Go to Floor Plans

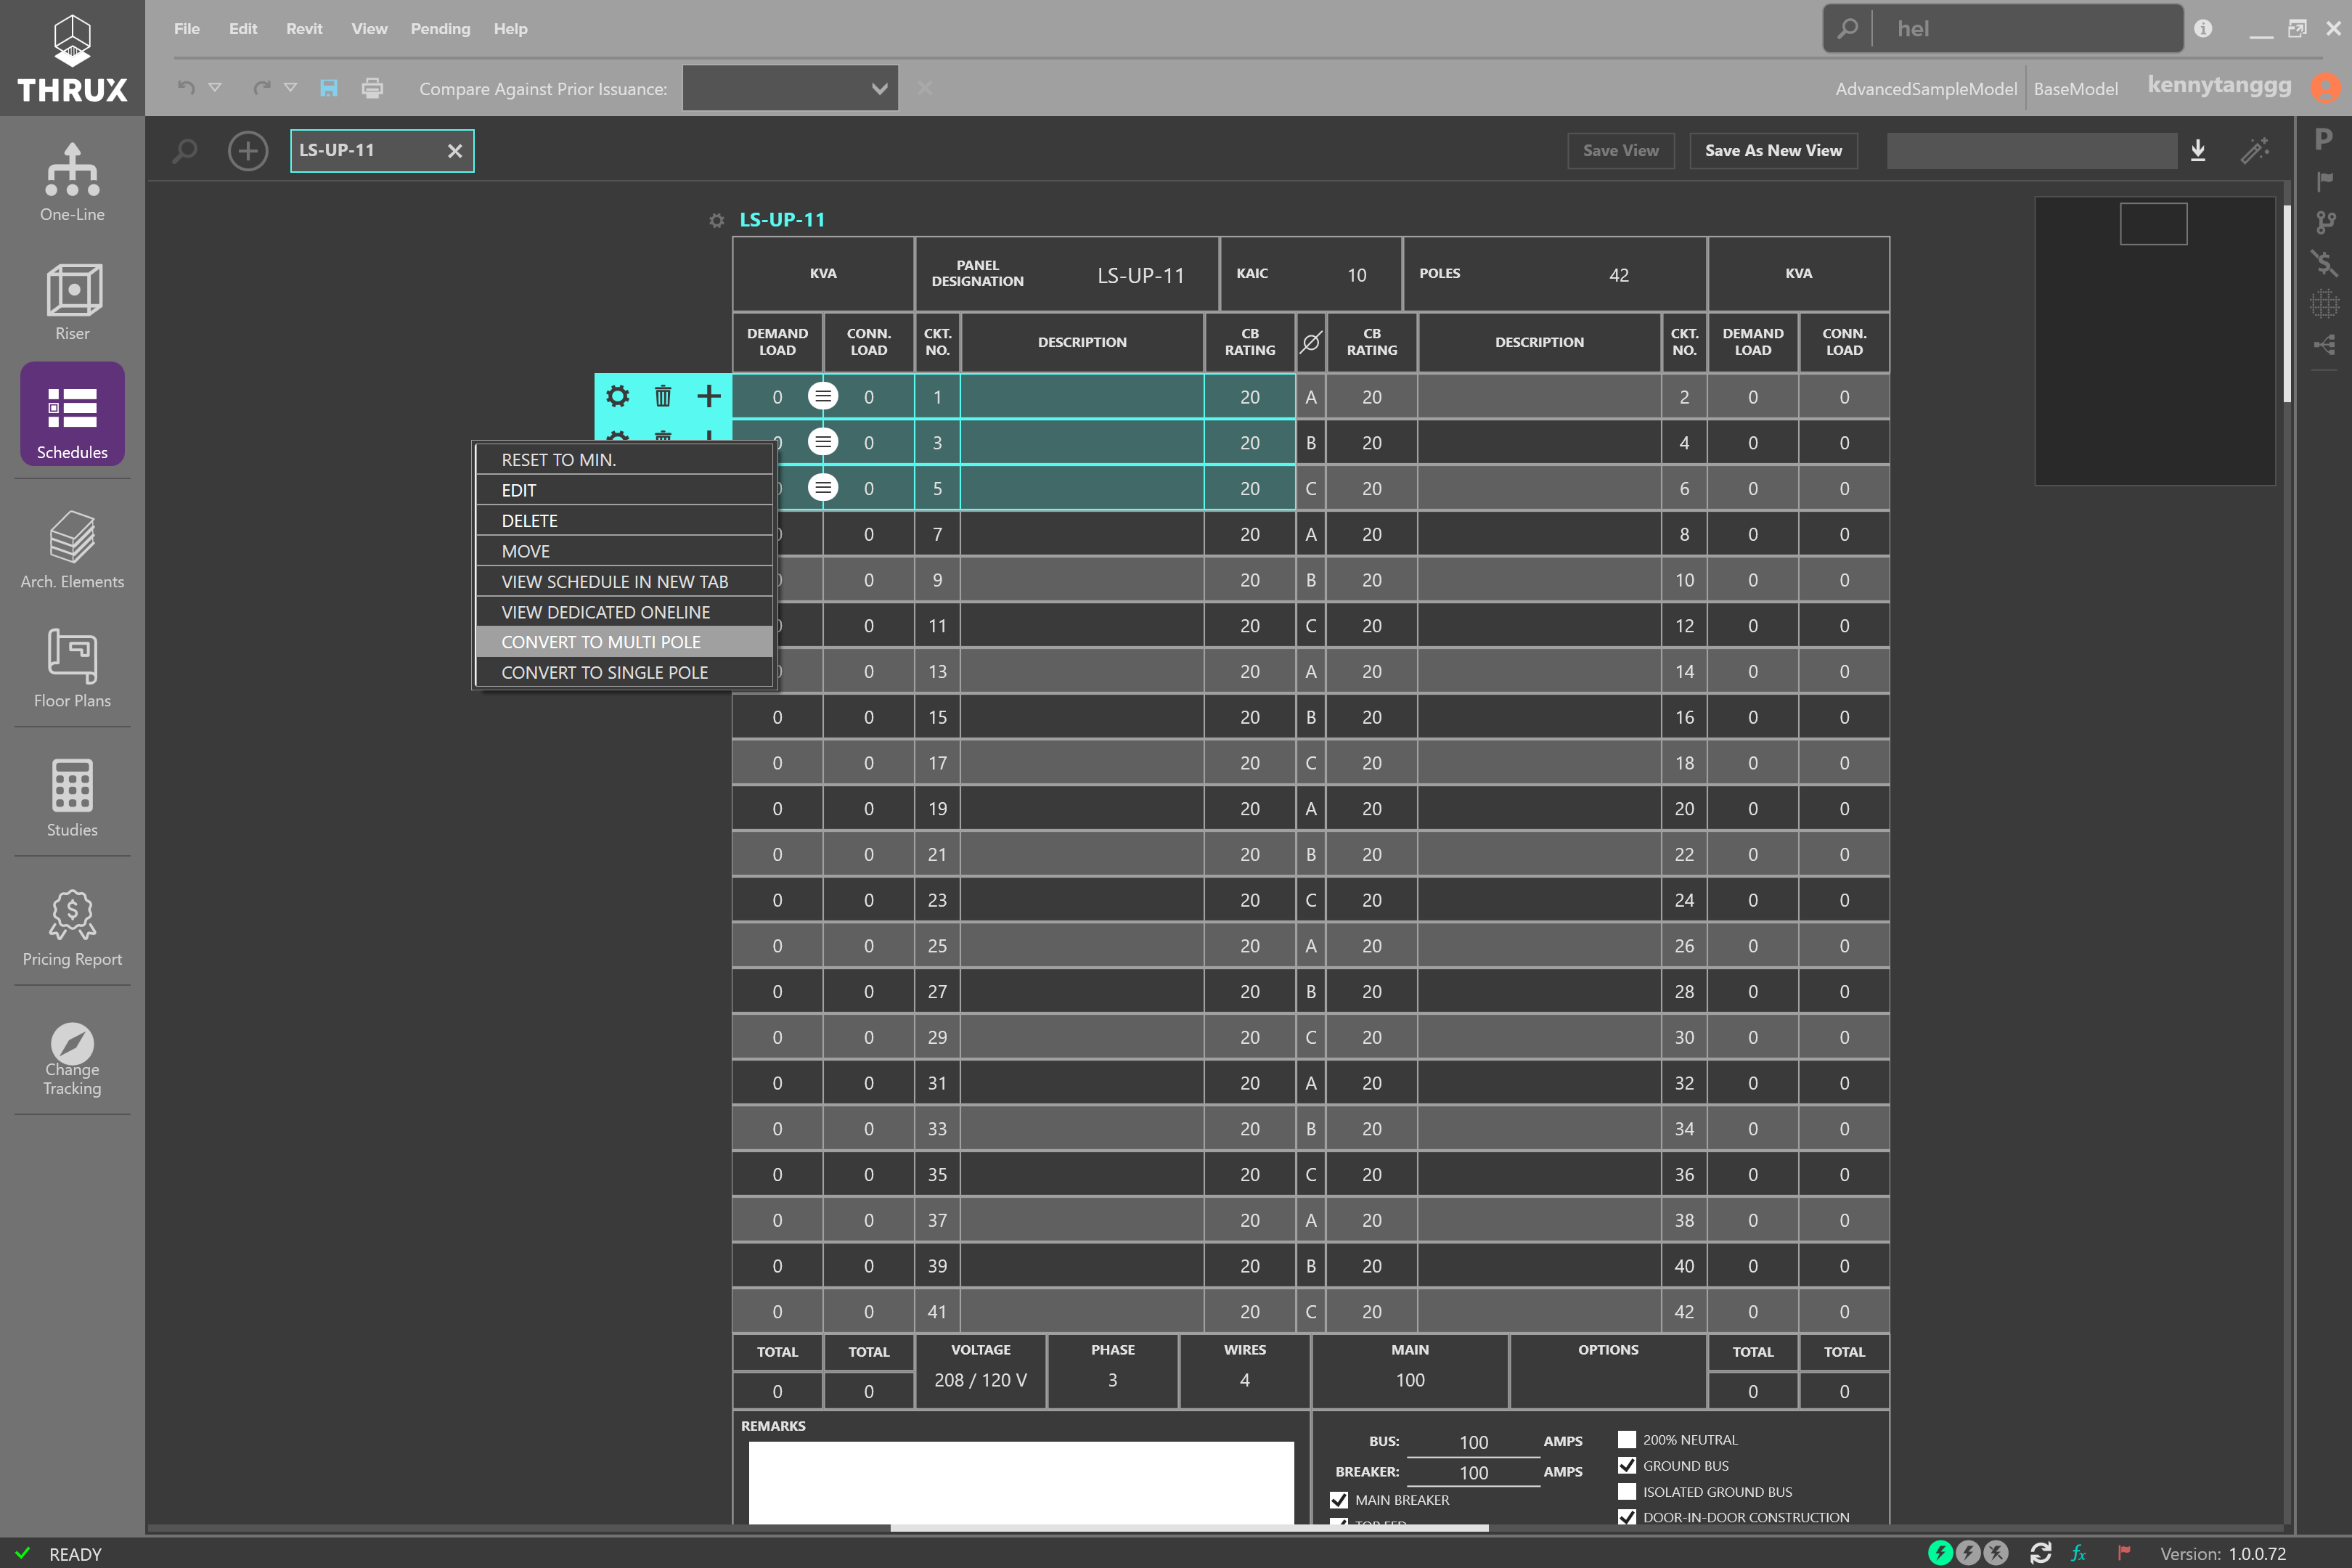coord(72,669)
